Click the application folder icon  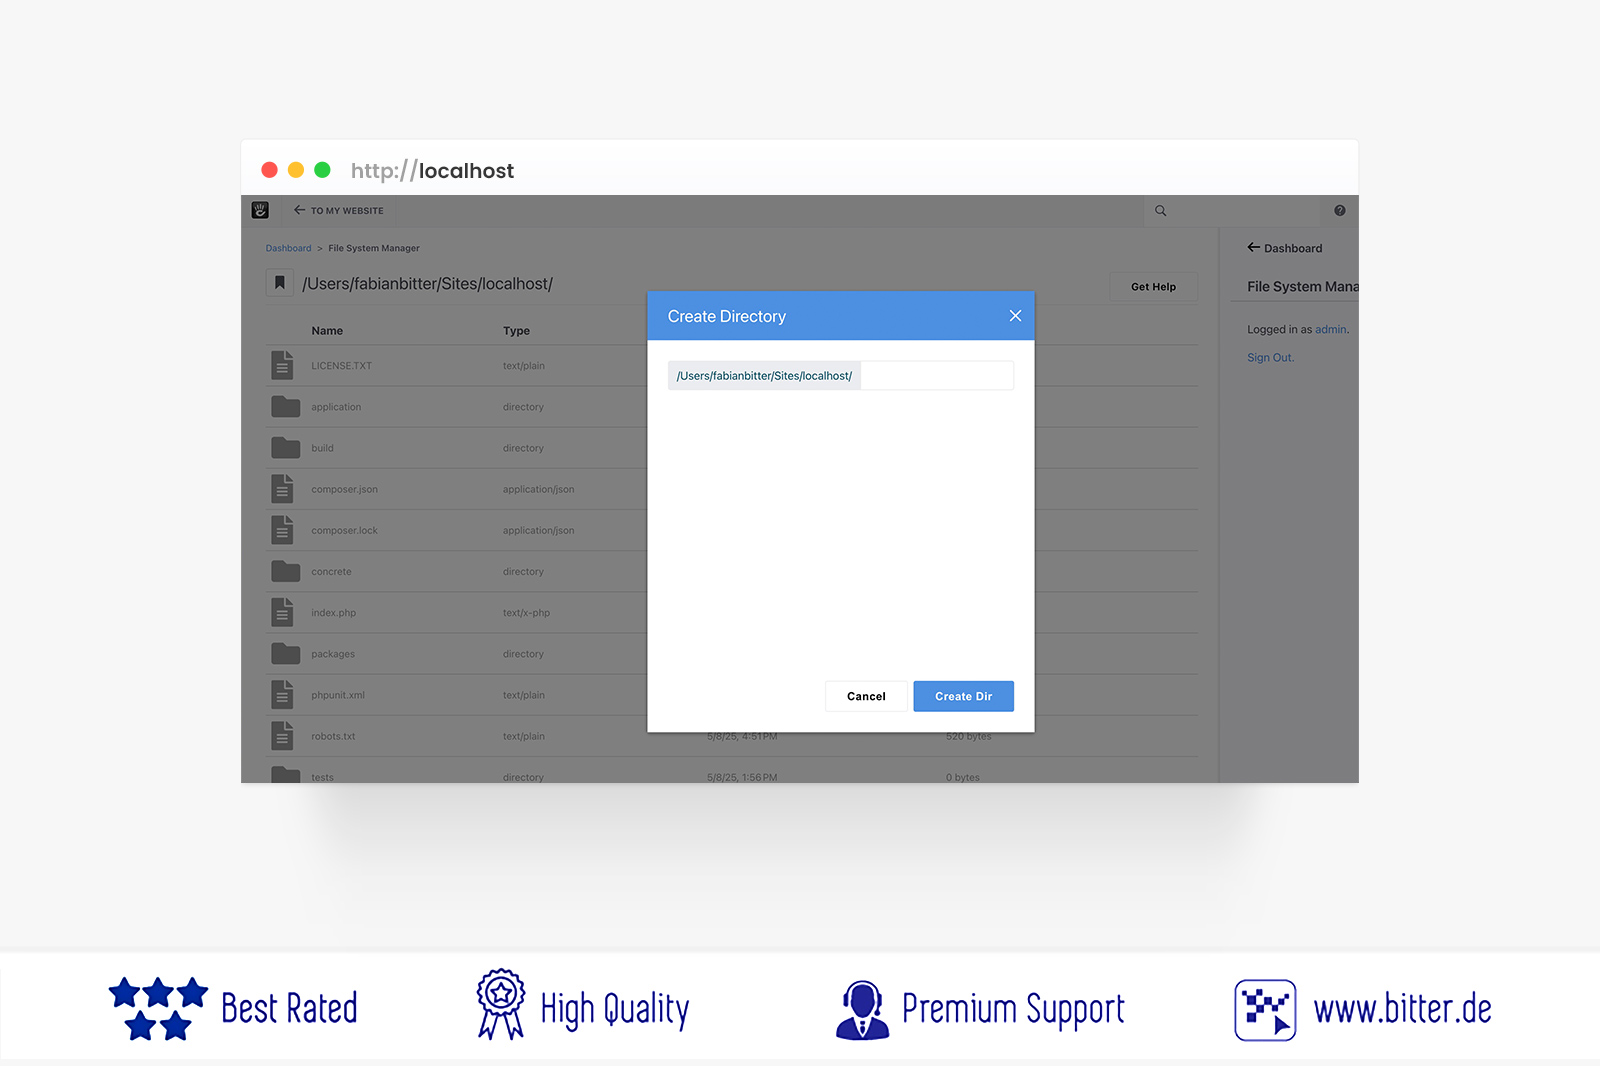tap(286, 406)
